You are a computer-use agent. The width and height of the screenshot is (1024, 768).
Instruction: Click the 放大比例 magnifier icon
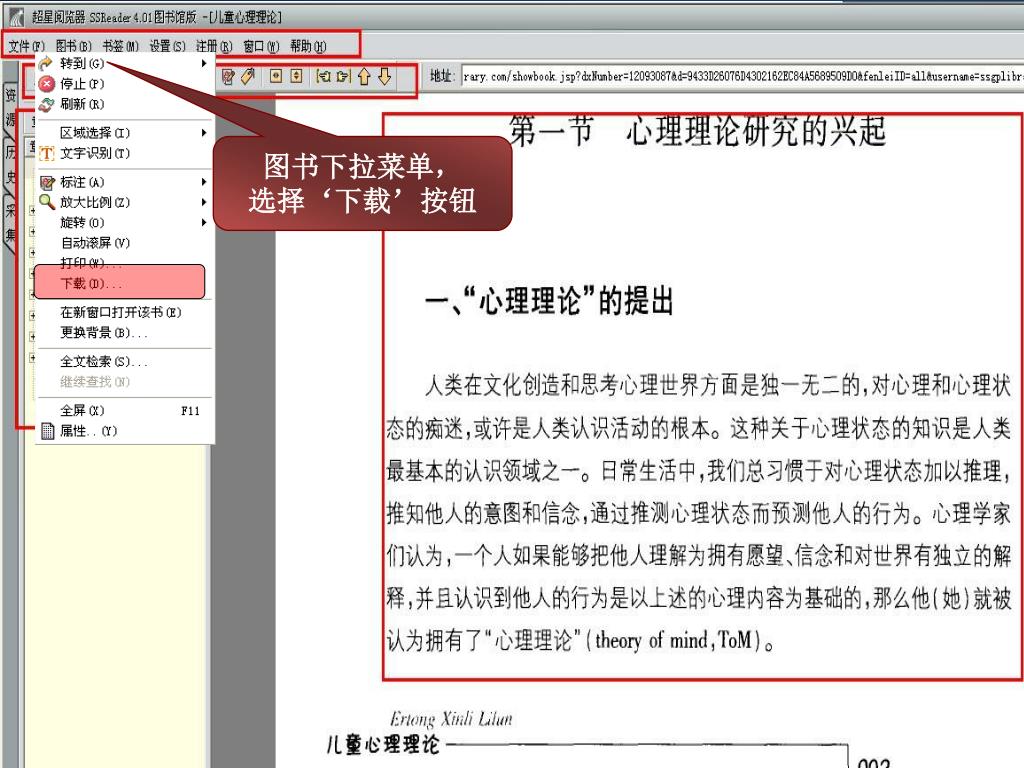pyautogui.click(x=46, y=202)
